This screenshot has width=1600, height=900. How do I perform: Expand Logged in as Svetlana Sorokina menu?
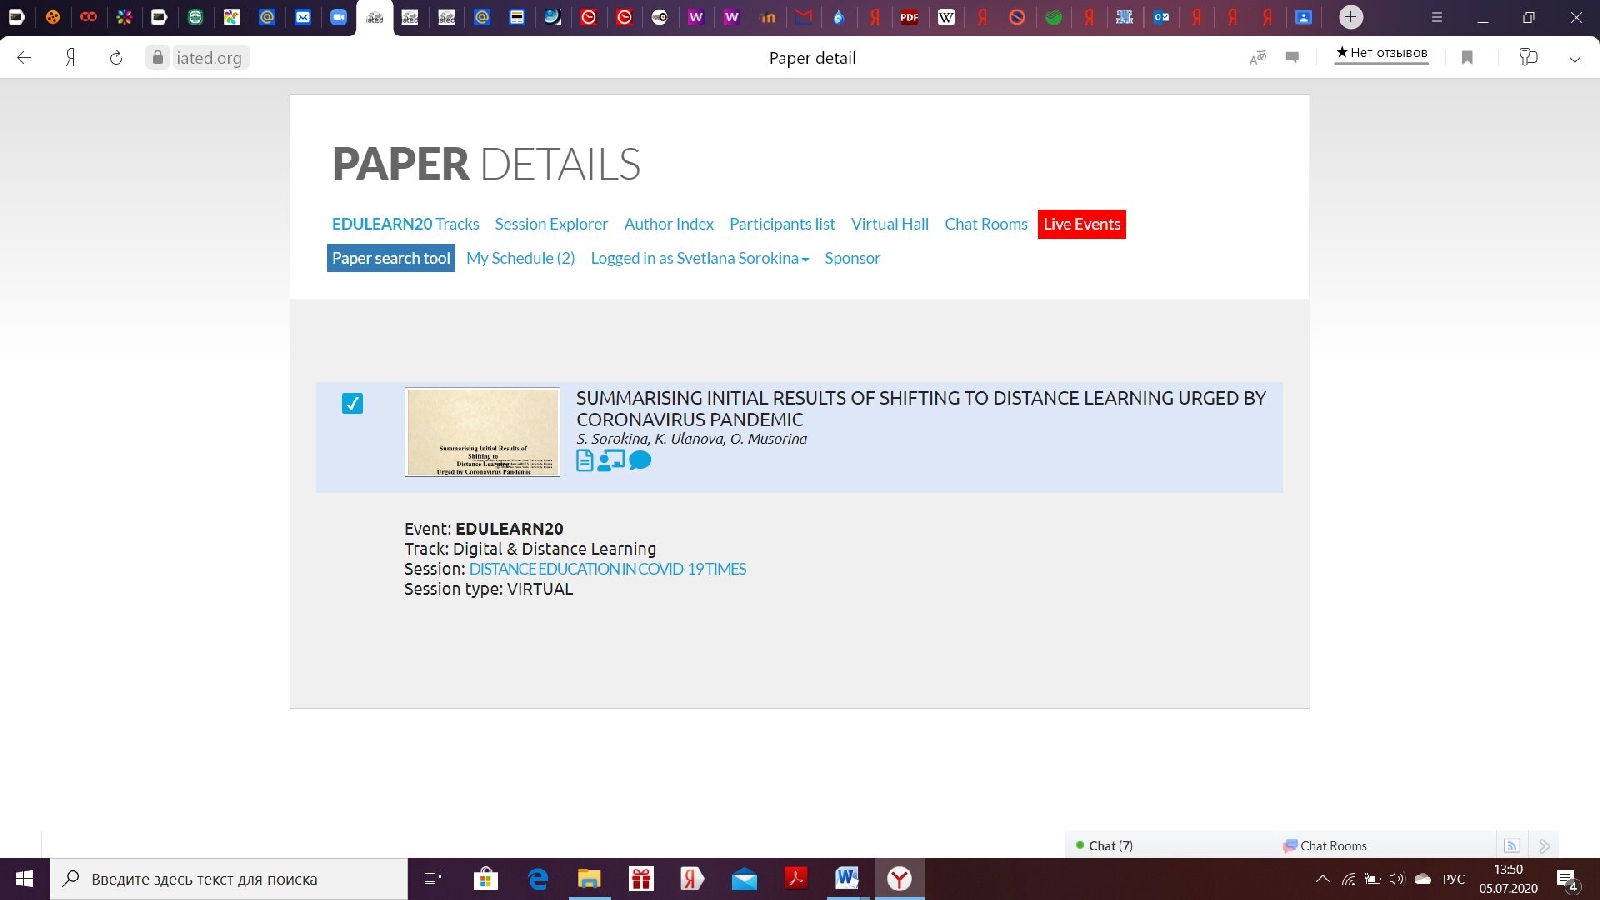pos(699,258)
